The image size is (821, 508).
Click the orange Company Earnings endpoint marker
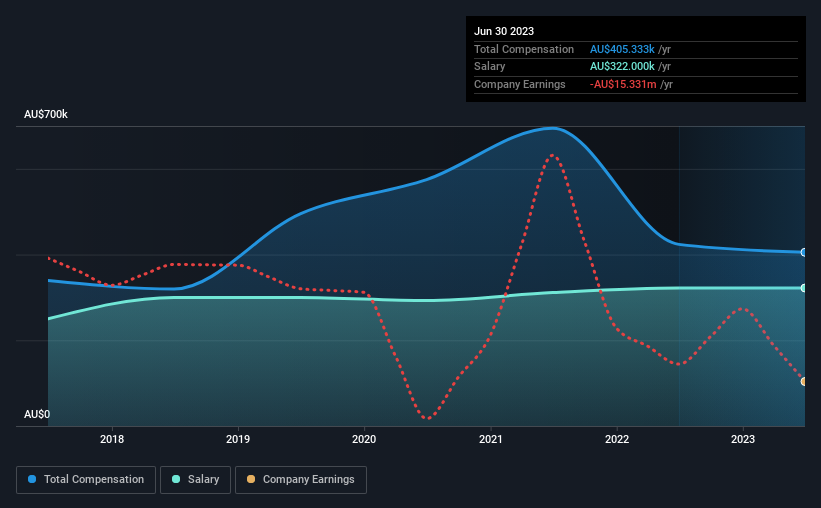[x=804, y=382]
